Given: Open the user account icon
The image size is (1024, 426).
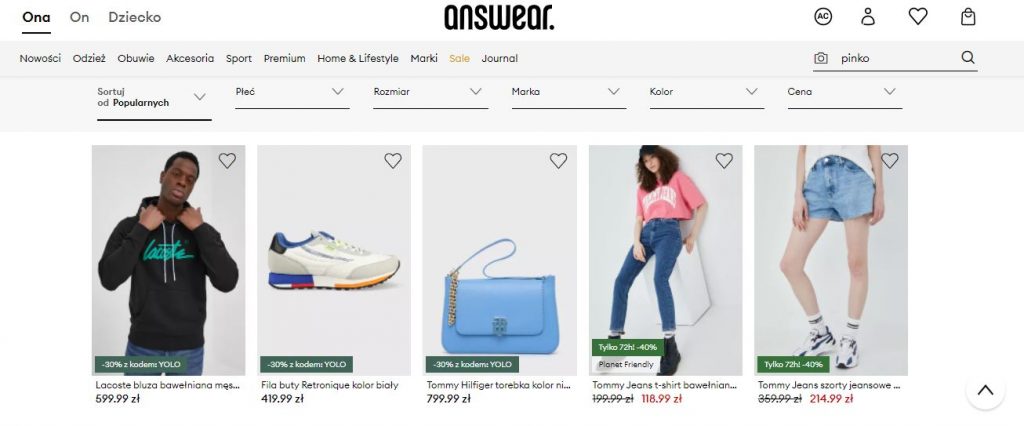Looking at the screenshot, I should tap(867, 16).
